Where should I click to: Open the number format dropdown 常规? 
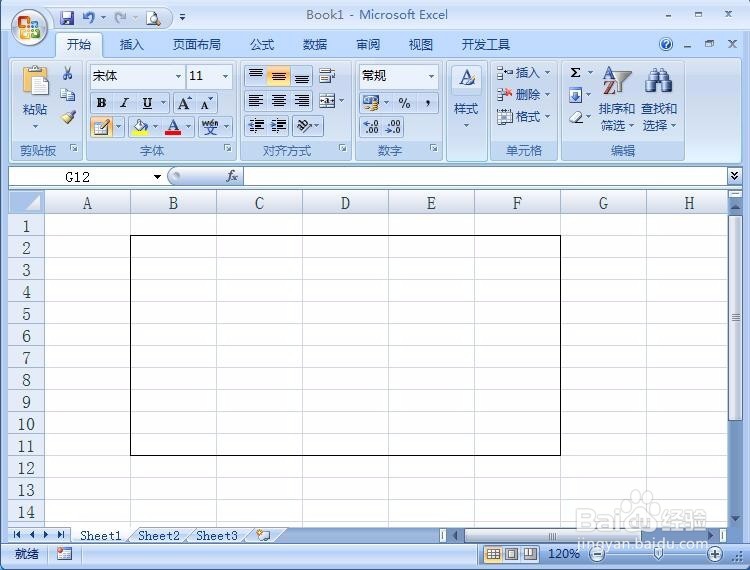tap(431, 77)
